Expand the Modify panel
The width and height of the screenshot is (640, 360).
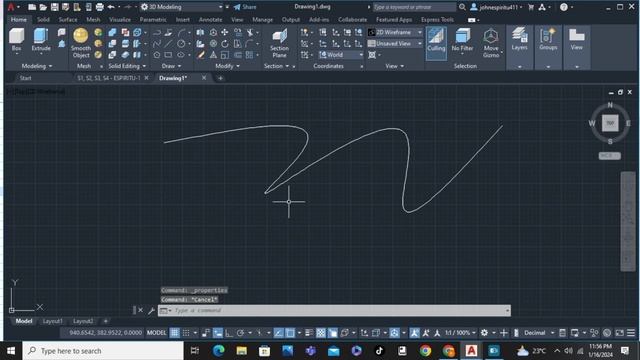click(227, 66)
